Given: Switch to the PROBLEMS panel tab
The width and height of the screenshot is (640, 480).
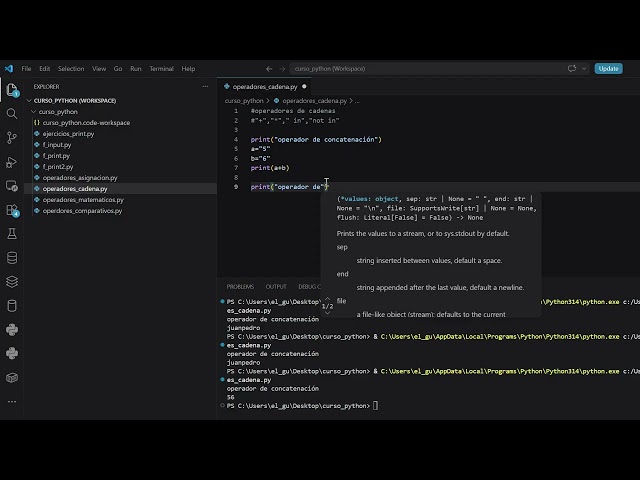Looking at the screenshot, I should [240, 287].
